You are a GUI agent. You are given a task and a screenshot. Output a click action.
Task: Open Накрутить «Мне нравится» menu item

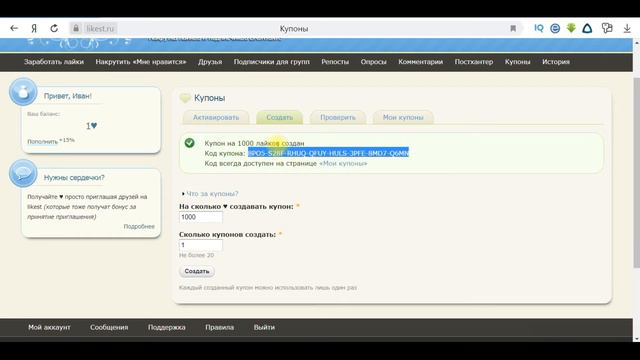(141, 62)
